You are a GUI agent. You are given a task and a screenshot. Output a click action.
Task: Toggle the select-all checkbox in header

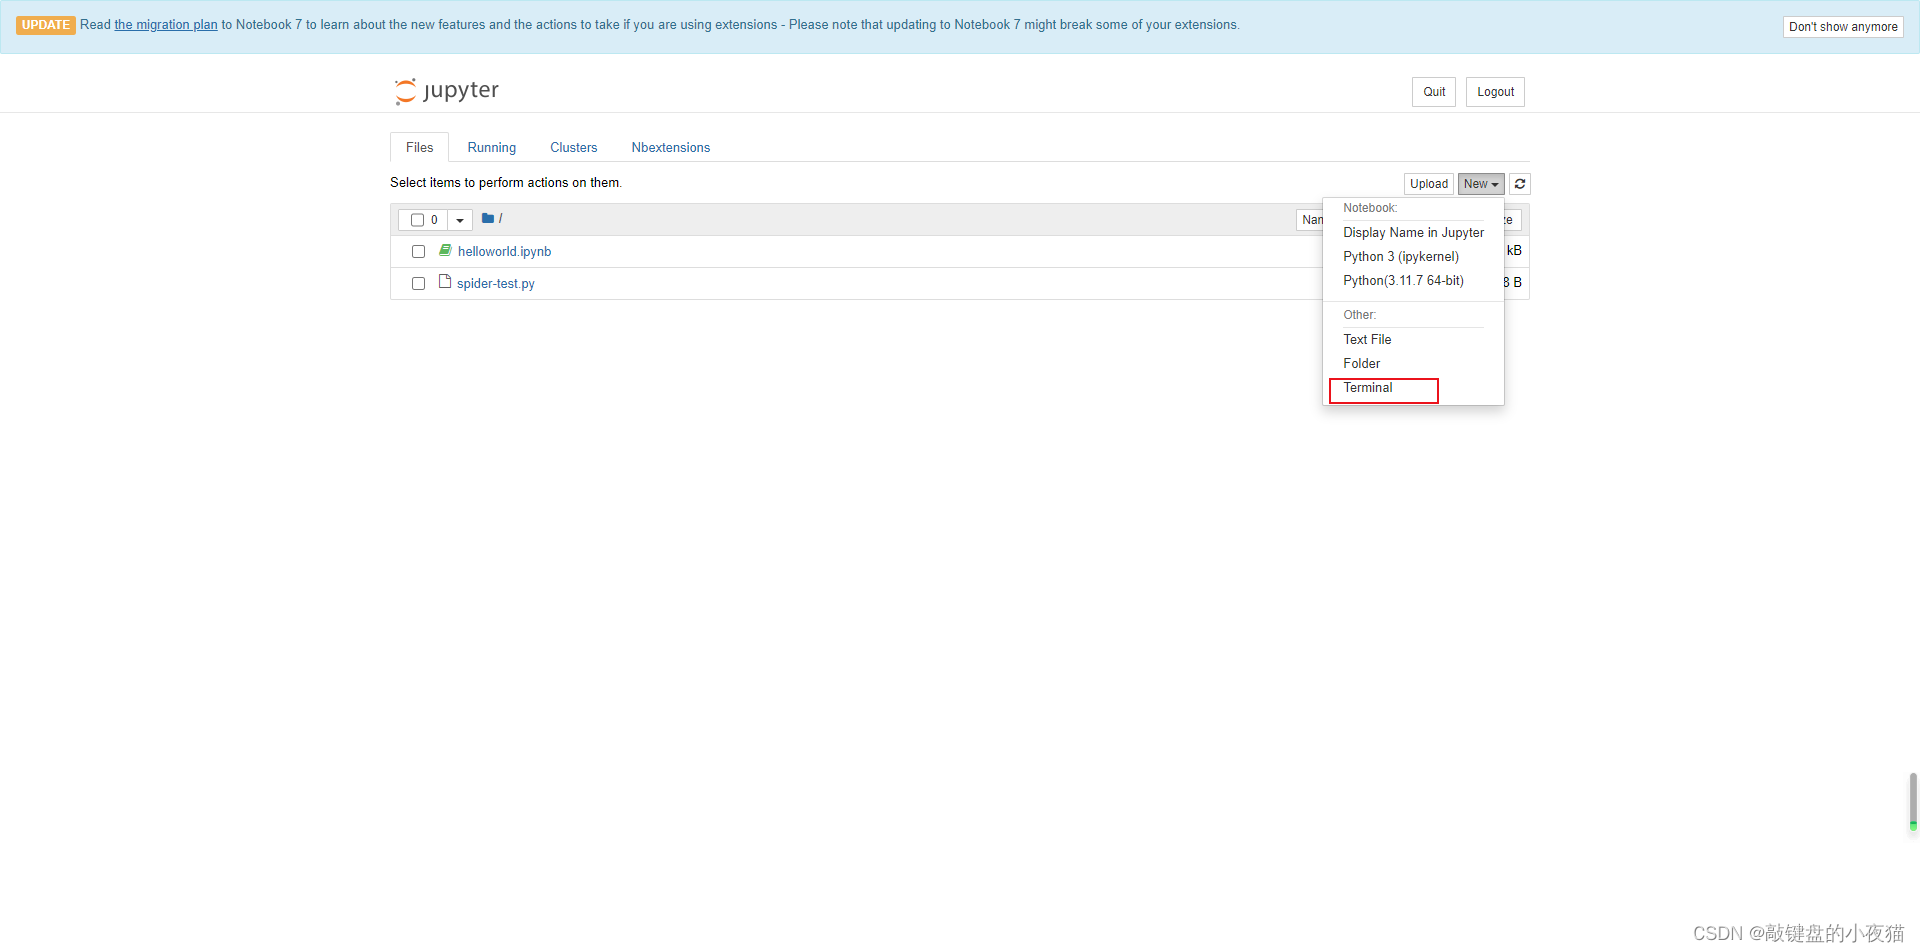418,220
